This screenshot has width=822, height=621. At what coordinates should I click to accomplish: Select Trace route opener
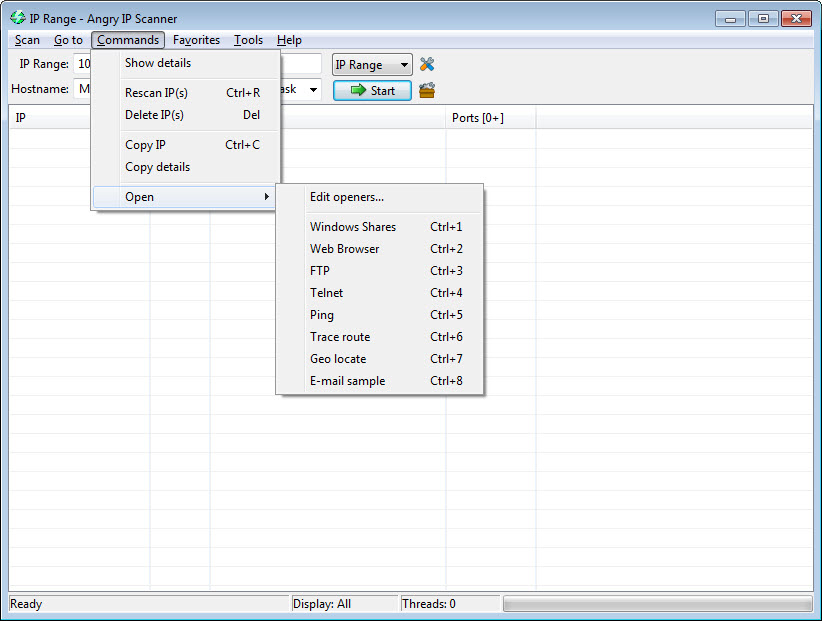coord(379,337)
